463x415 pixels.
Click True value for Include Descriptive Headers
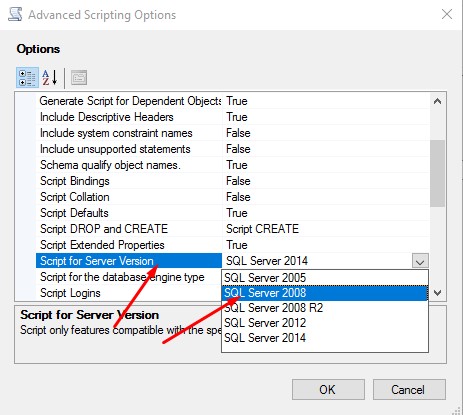[x=326, y=117]
